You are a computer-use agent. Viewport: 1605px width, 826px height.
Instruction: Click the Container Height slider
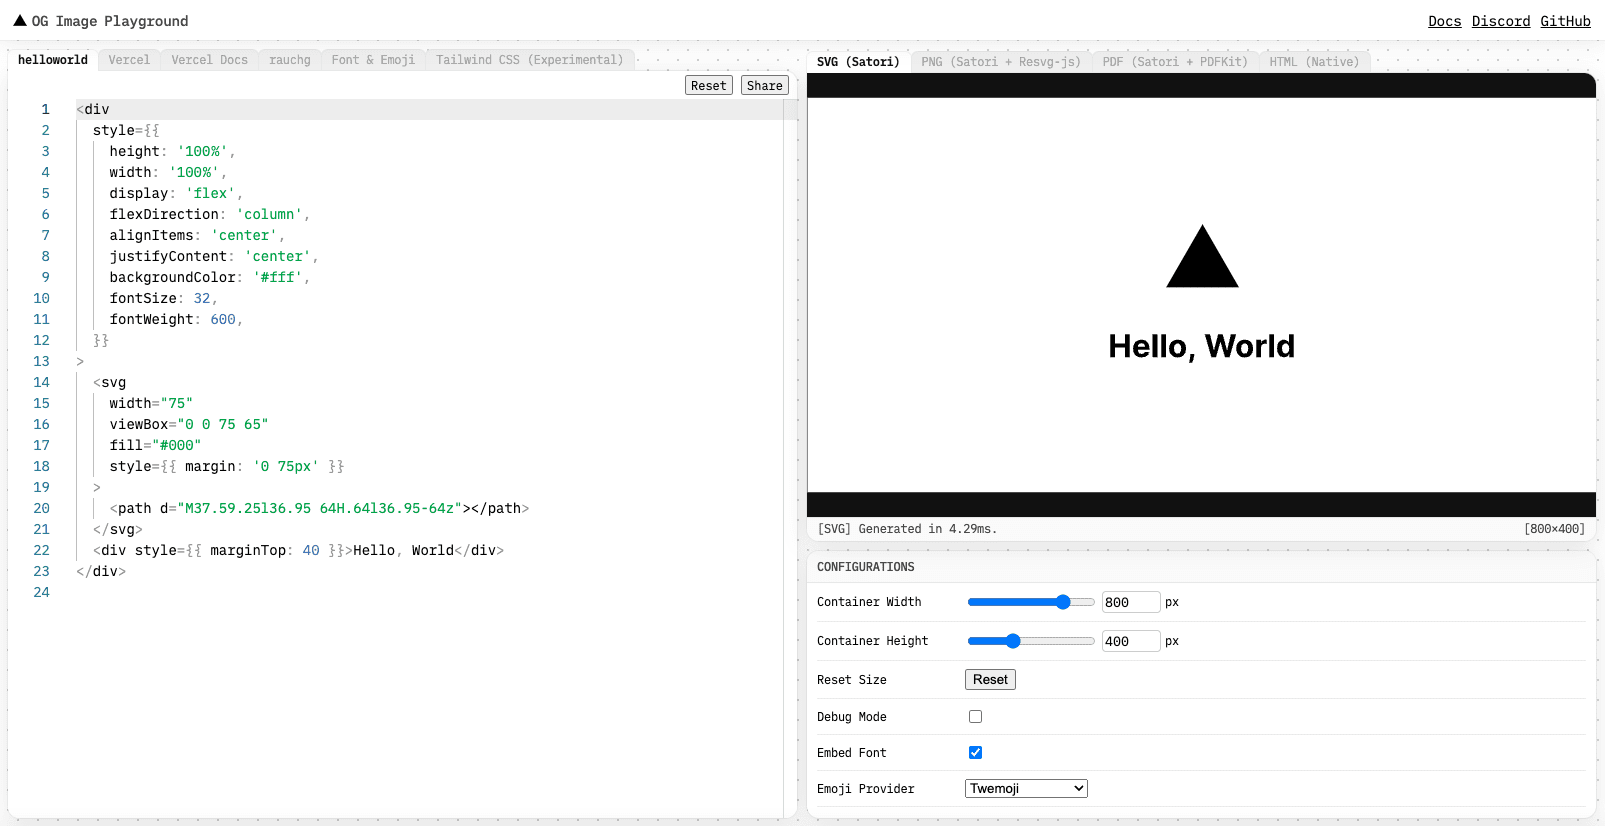click(1031, 641)
